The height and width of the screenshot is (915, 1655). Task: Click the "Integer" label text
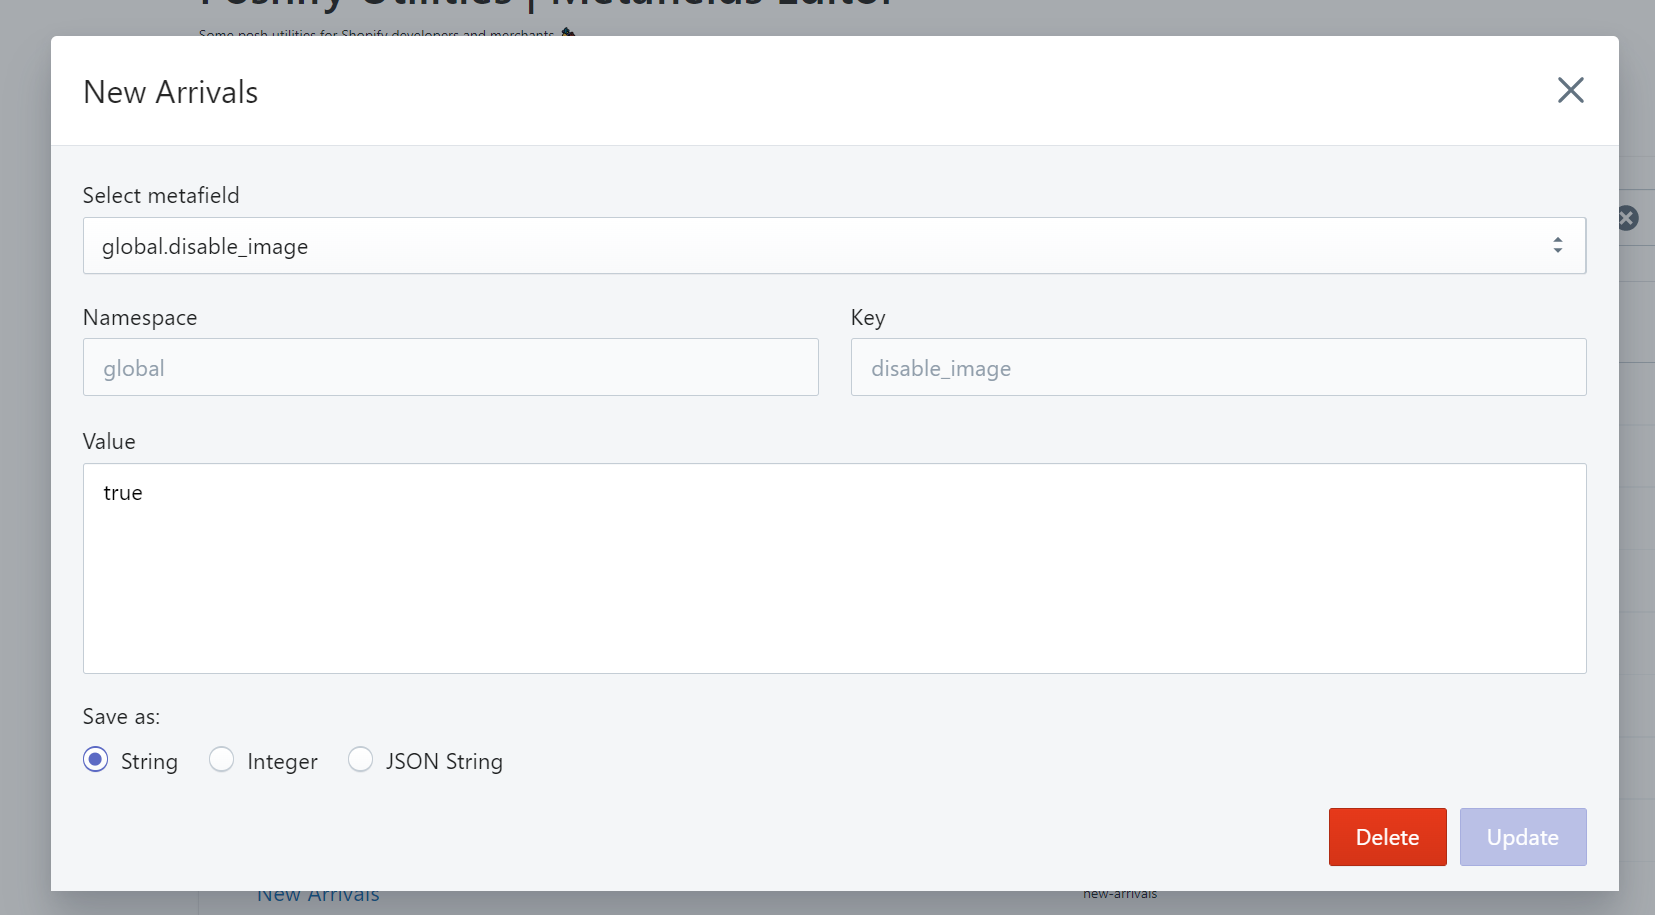tap(282, 762)
